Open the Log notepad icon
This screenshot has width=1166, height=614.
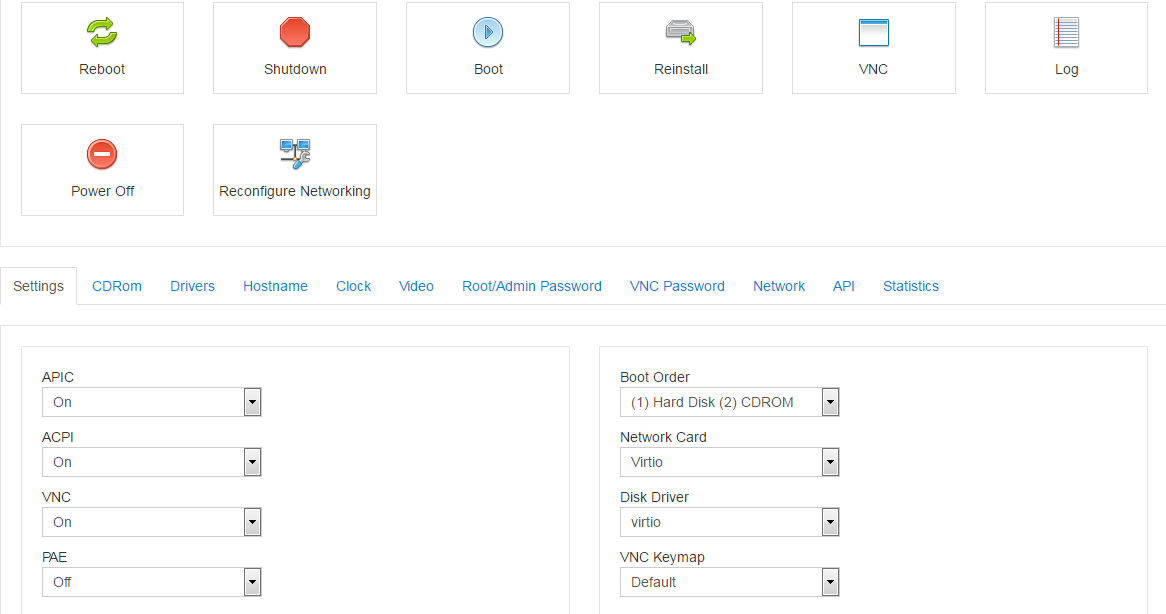point(1066,33)
